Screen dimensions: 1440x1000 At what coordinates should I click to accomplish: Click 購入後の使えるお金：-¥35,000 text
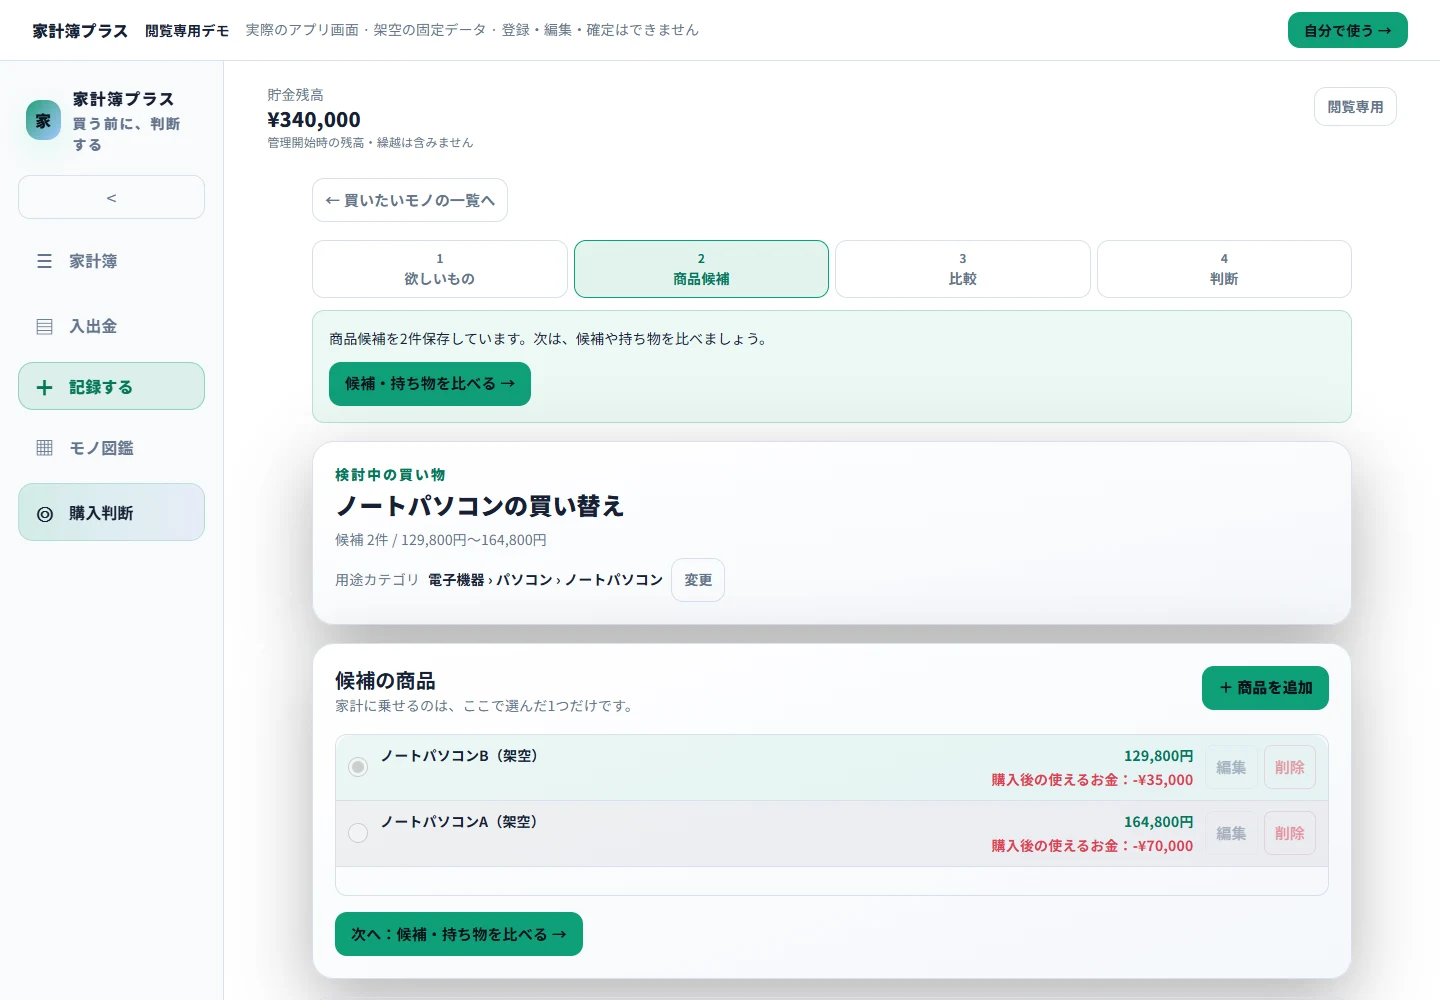point(1092,780)
